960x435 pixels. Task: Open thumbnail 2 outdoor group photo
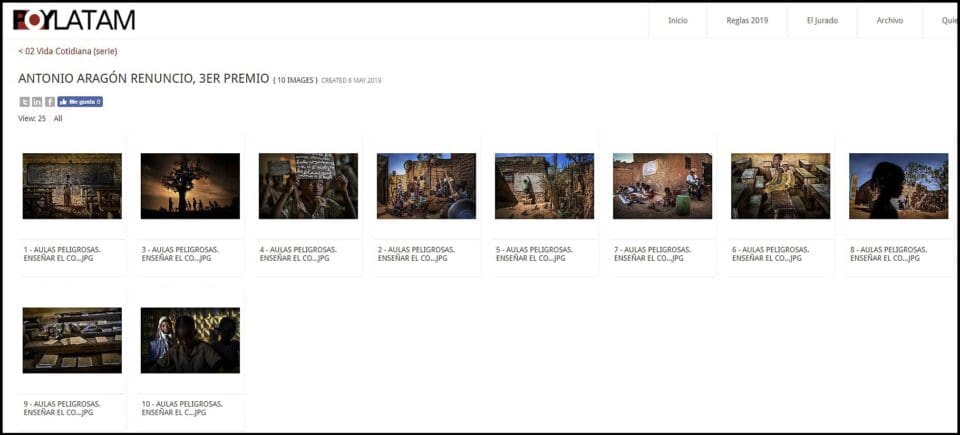pyautogui.click(x=427, y=186)
